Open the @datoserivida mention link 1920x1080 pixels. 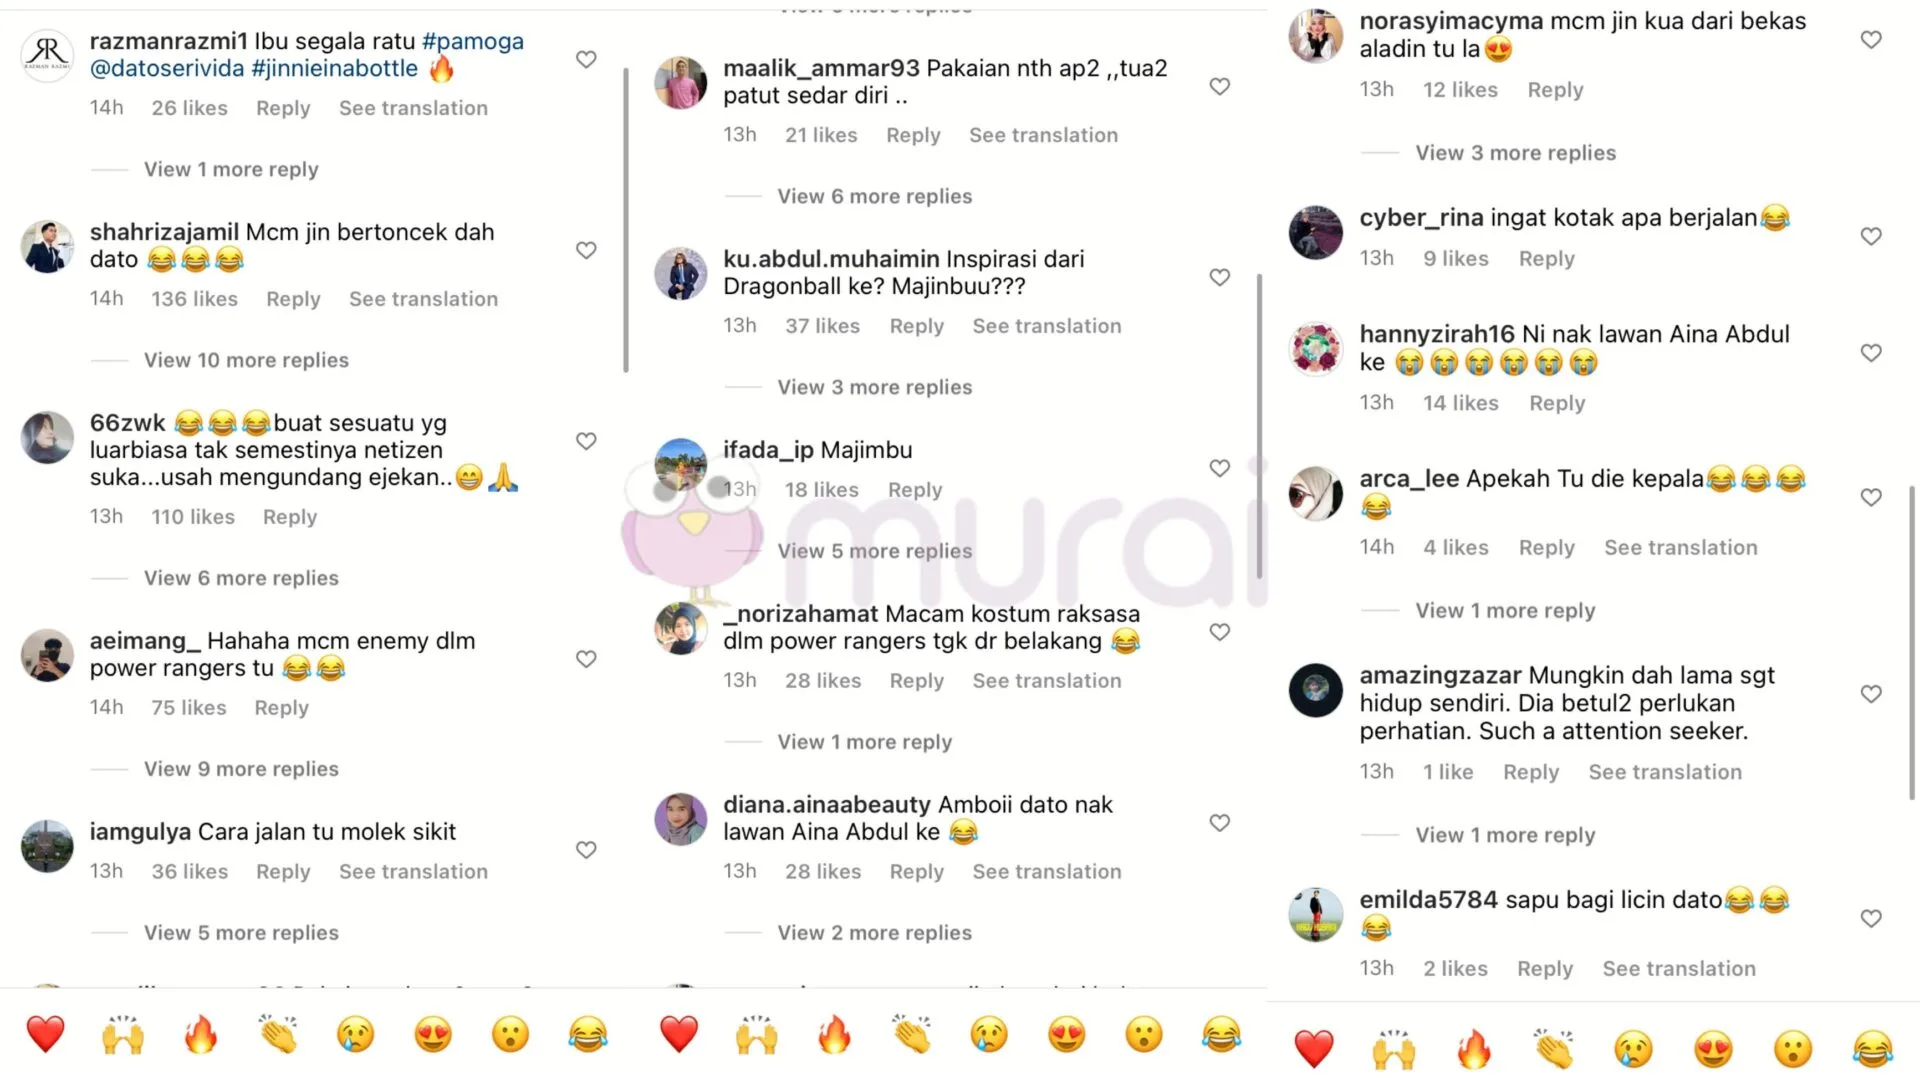click(x=167, y=68)
